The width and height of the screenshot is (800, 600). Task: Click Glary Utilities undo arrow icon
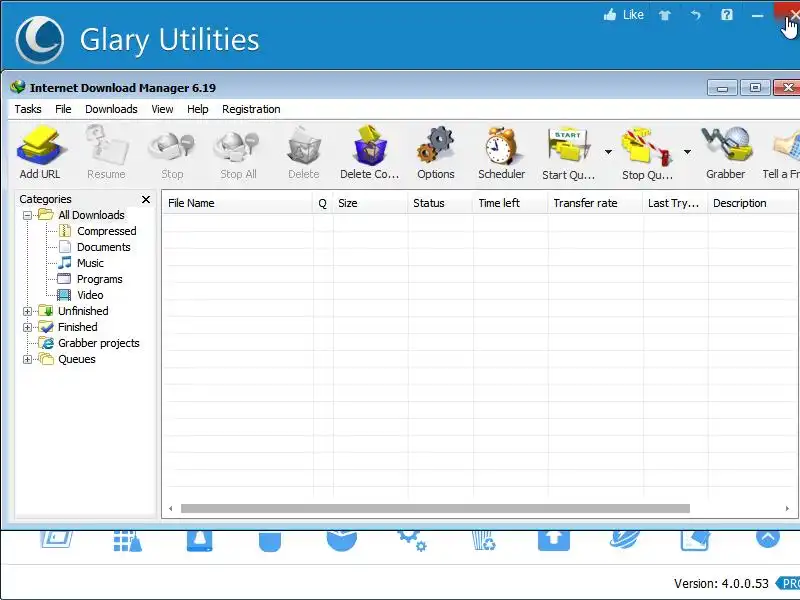(695, 15)
